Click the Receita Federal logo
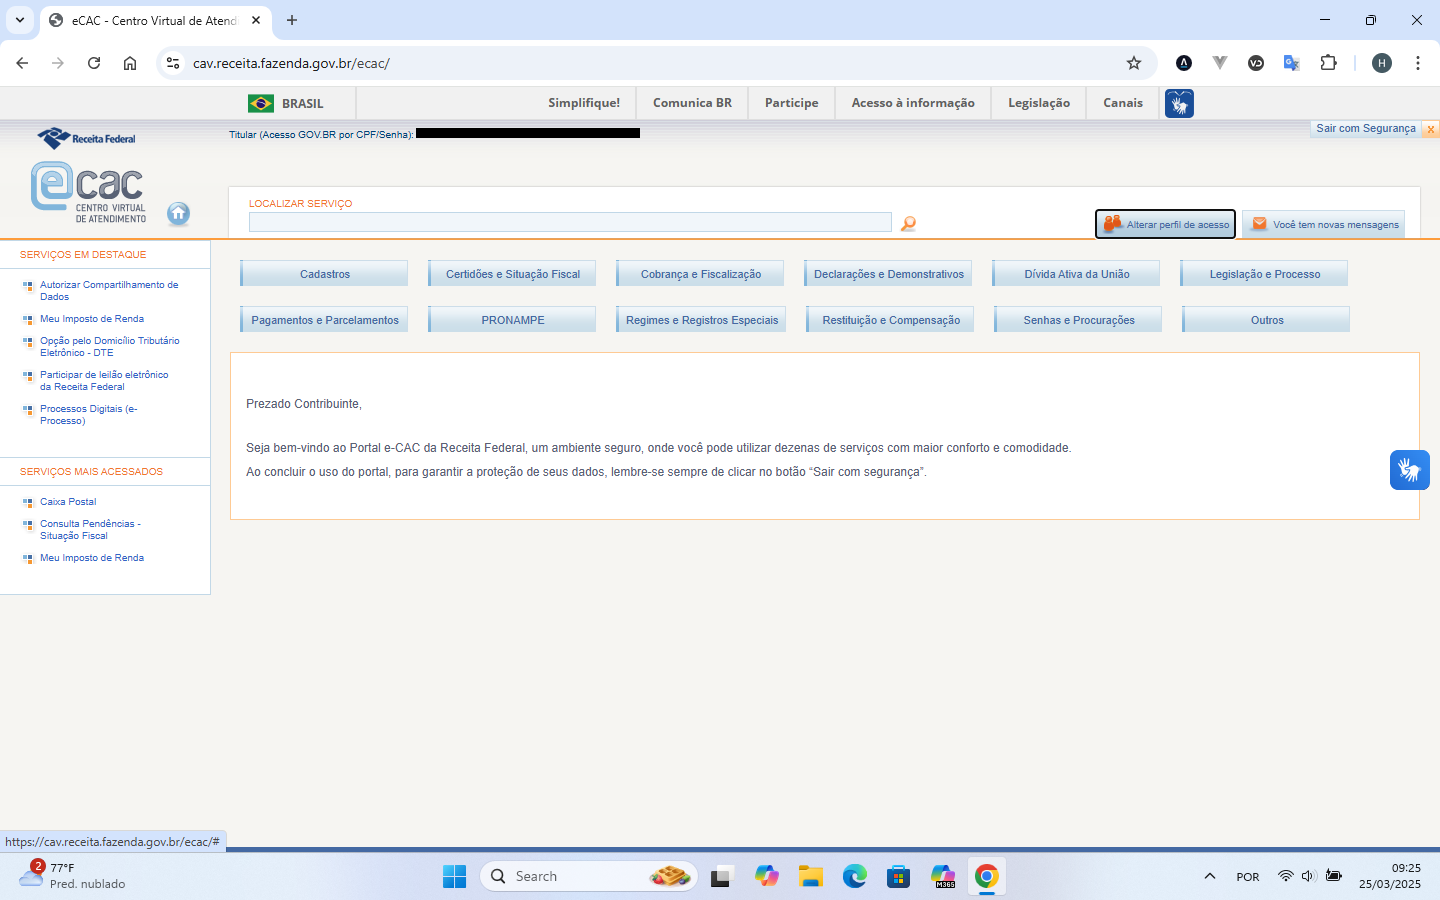1440x900 pixels. pyautogui.click(x=87, y=138)
